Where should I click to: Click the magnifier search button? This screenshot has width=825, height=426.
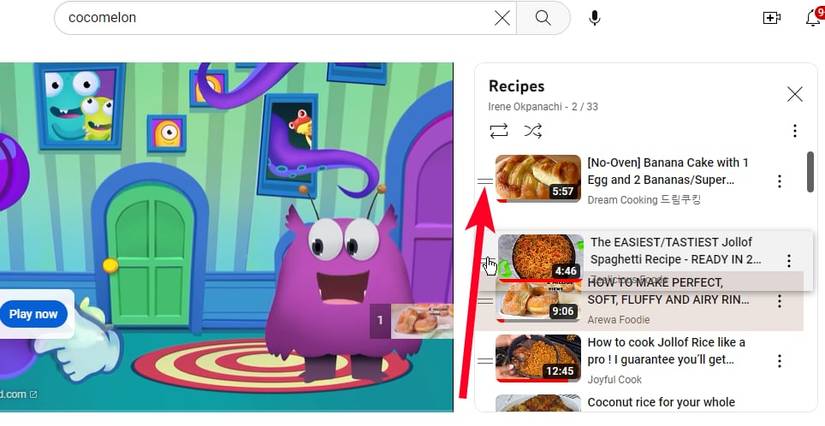[x=543, y=18]
